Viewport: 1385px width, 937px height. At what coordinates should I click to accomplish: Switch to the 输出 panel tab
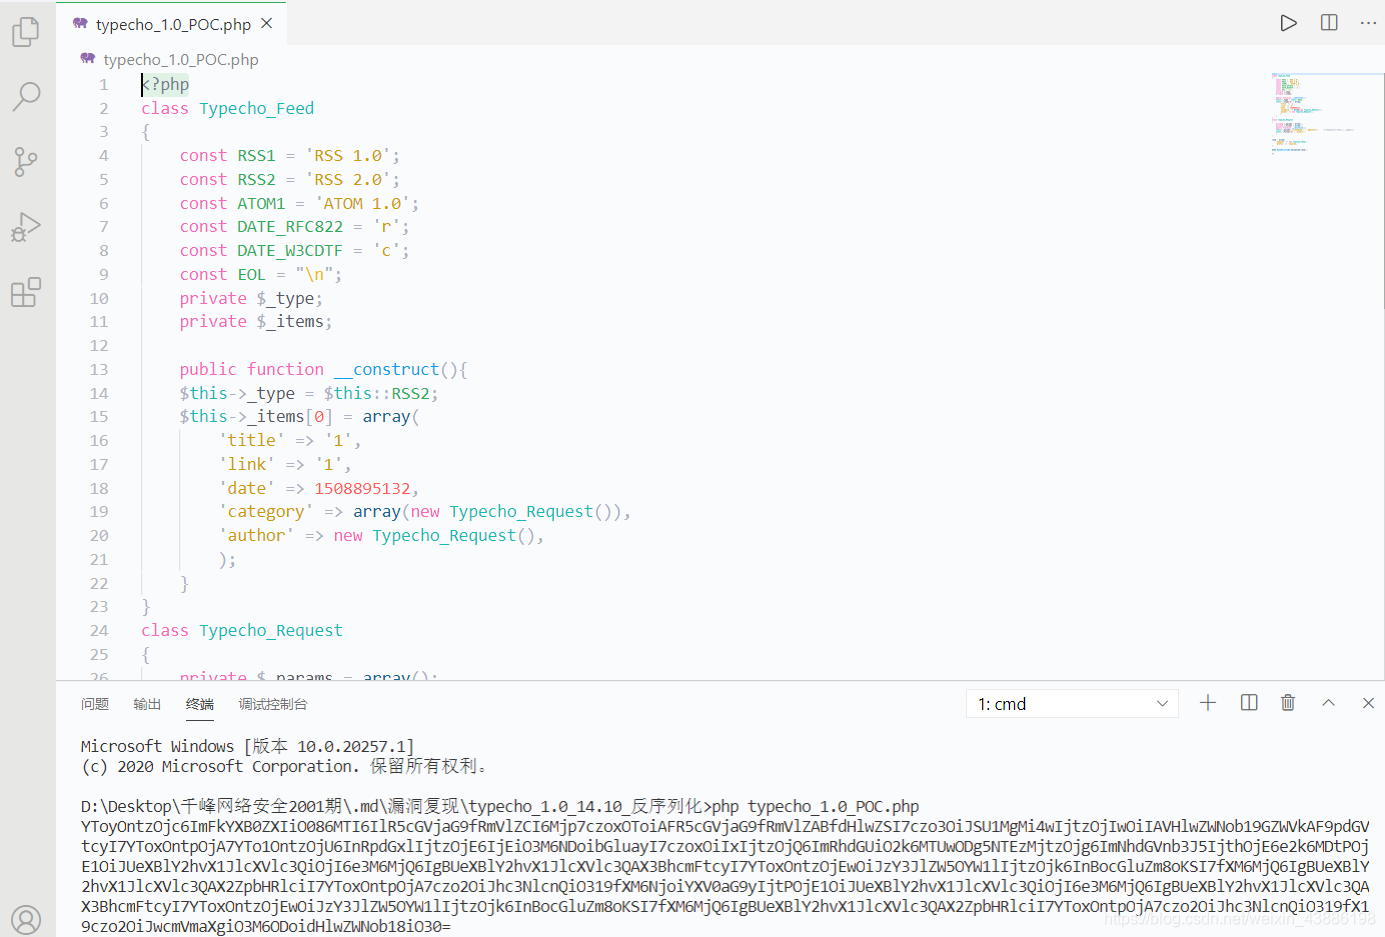point(147,704)
